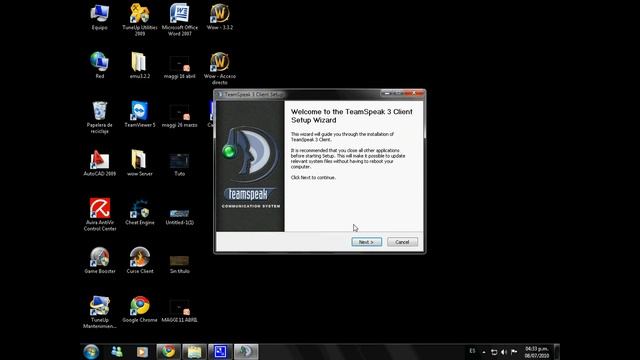Select the Tuto desktop icon
640x360 pixels.
click(180, 164)
